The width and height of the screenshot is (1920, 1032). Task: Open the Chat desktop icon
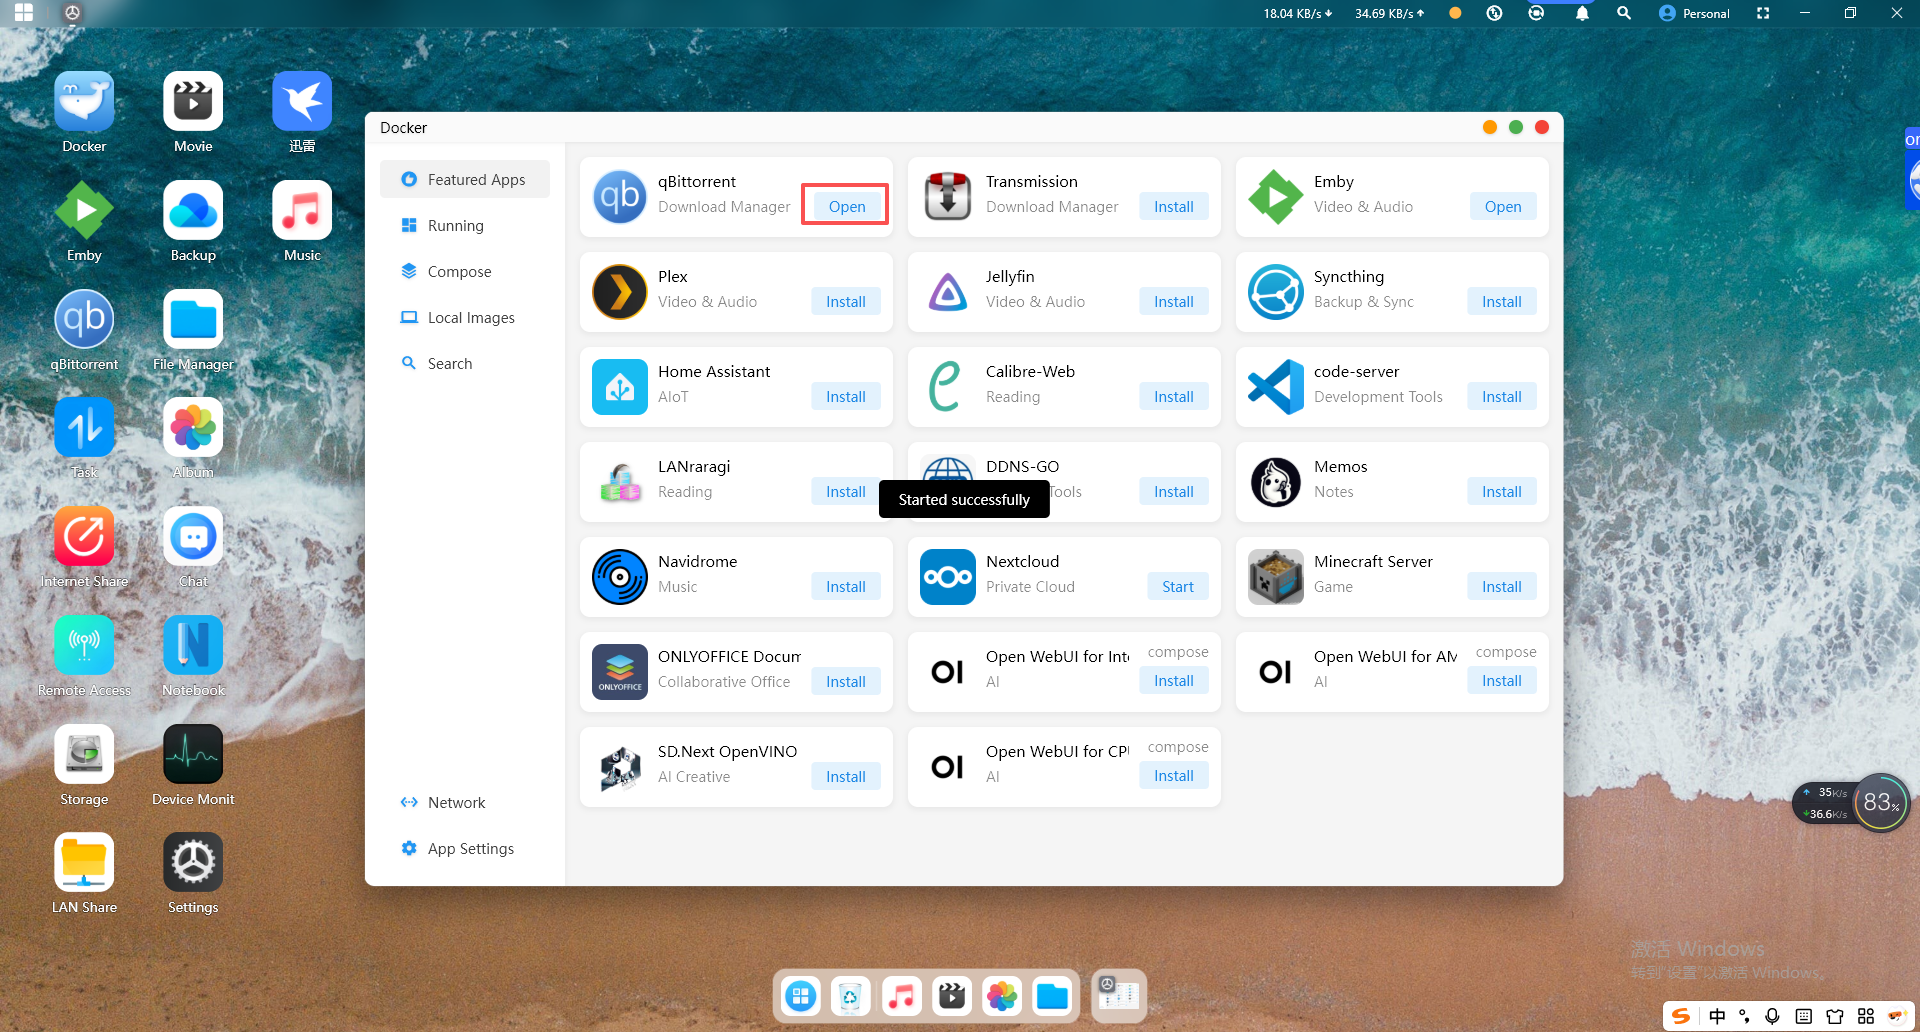click(193, 536)
